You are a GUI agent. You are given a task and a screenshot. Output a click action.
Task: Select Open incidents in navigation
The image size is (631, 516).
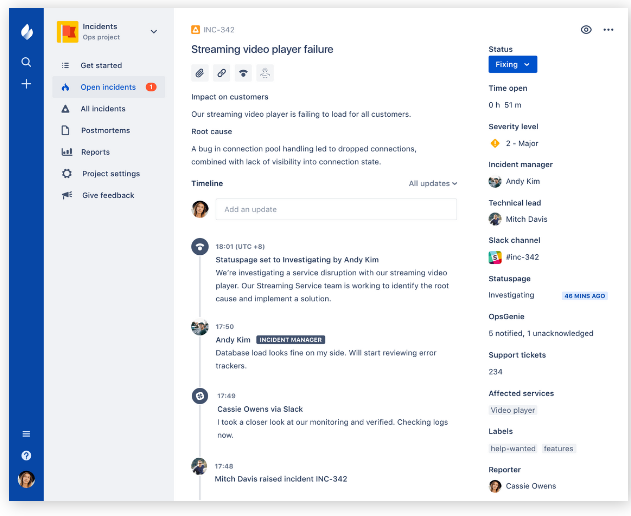(108, 87)
